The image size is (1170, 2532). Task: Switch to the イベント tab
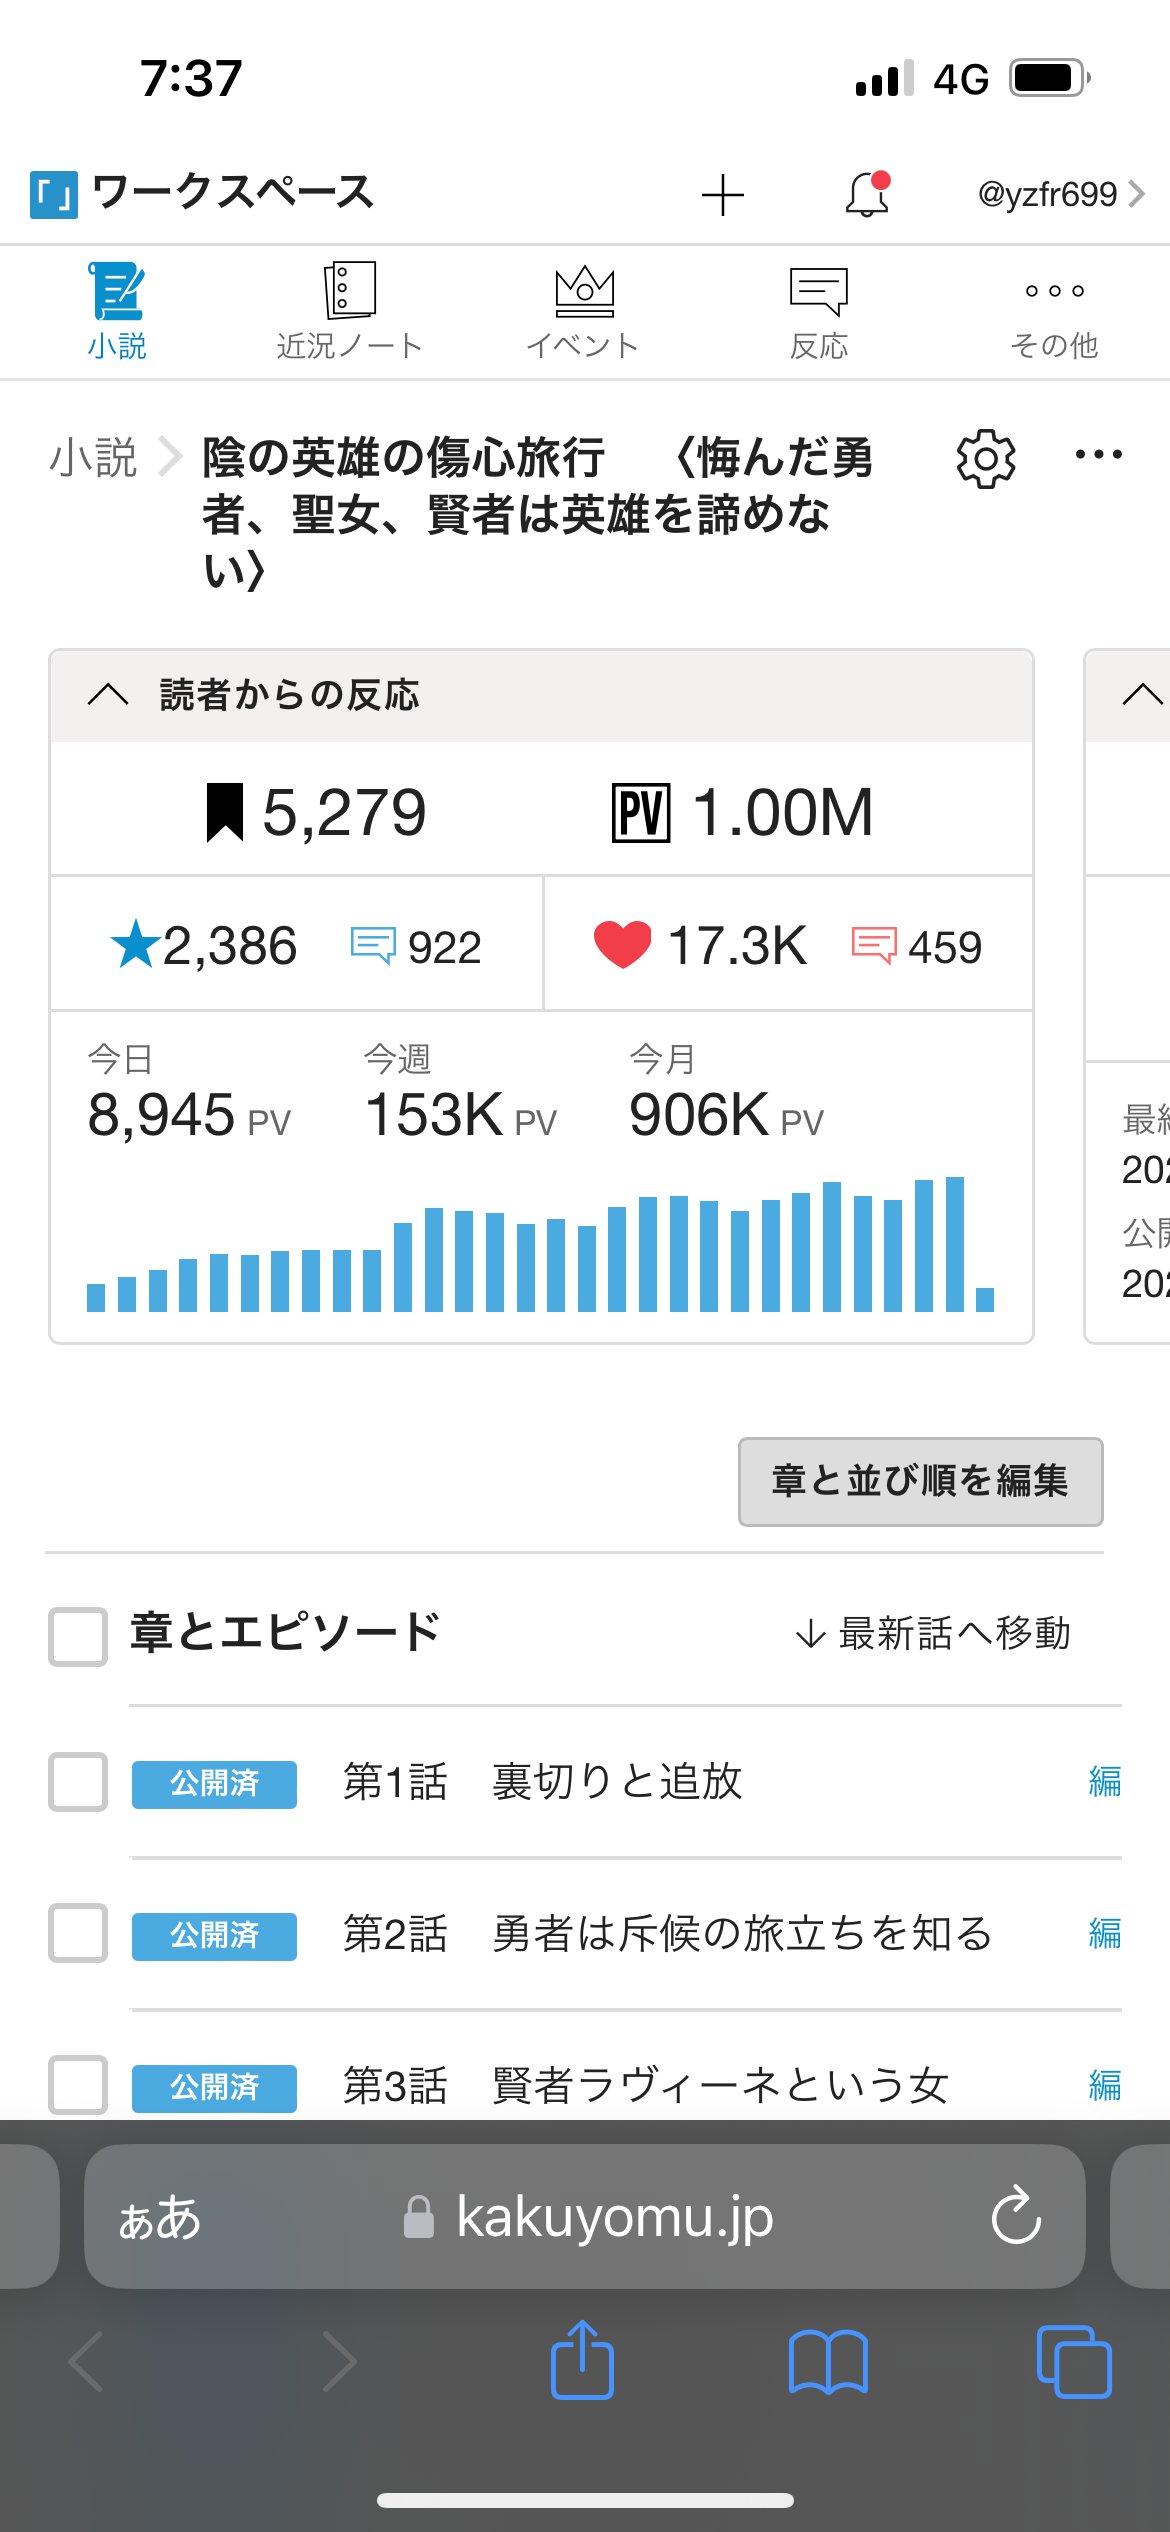(584, 312)
